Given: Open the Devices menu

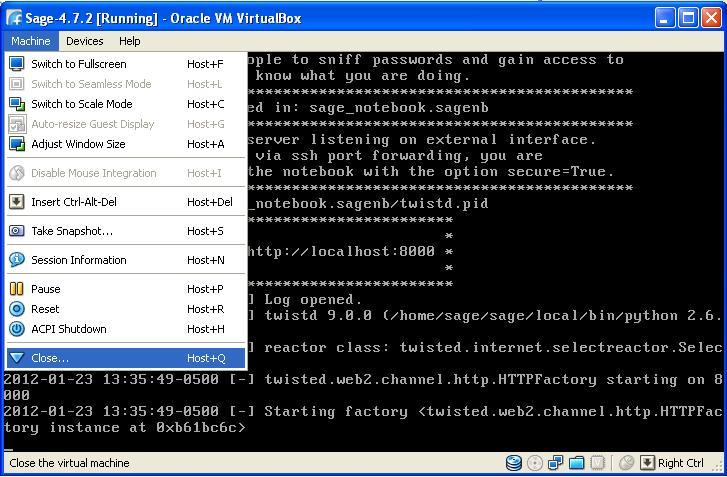Looking at the screenshot, I should pos(84,41).
